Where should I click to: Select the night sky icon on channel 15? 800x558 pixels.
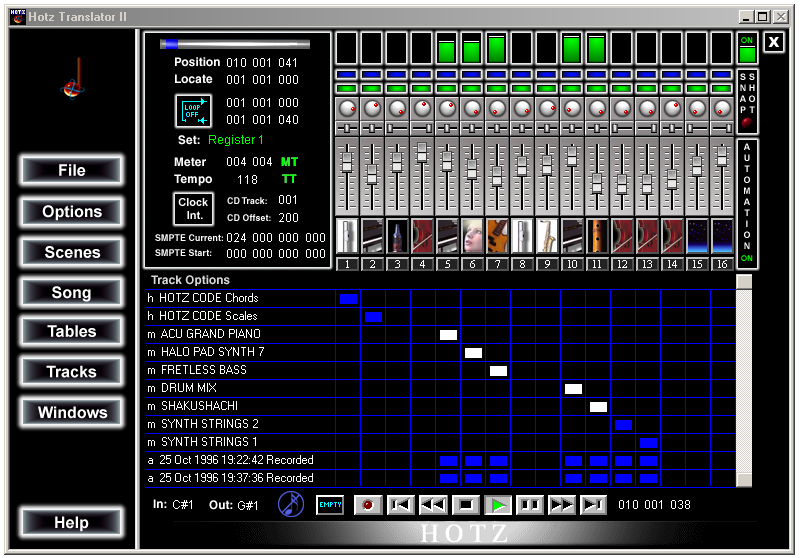click(697, 236)
